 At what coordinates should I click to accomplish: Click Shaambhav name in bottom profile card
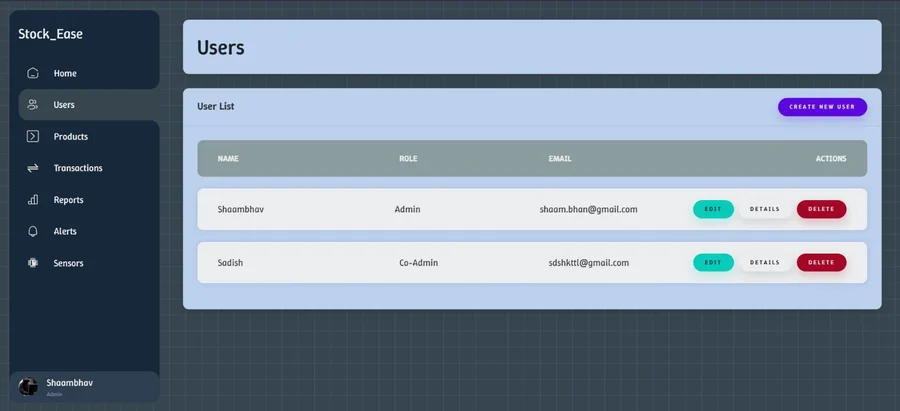click(x=69, y=383)
